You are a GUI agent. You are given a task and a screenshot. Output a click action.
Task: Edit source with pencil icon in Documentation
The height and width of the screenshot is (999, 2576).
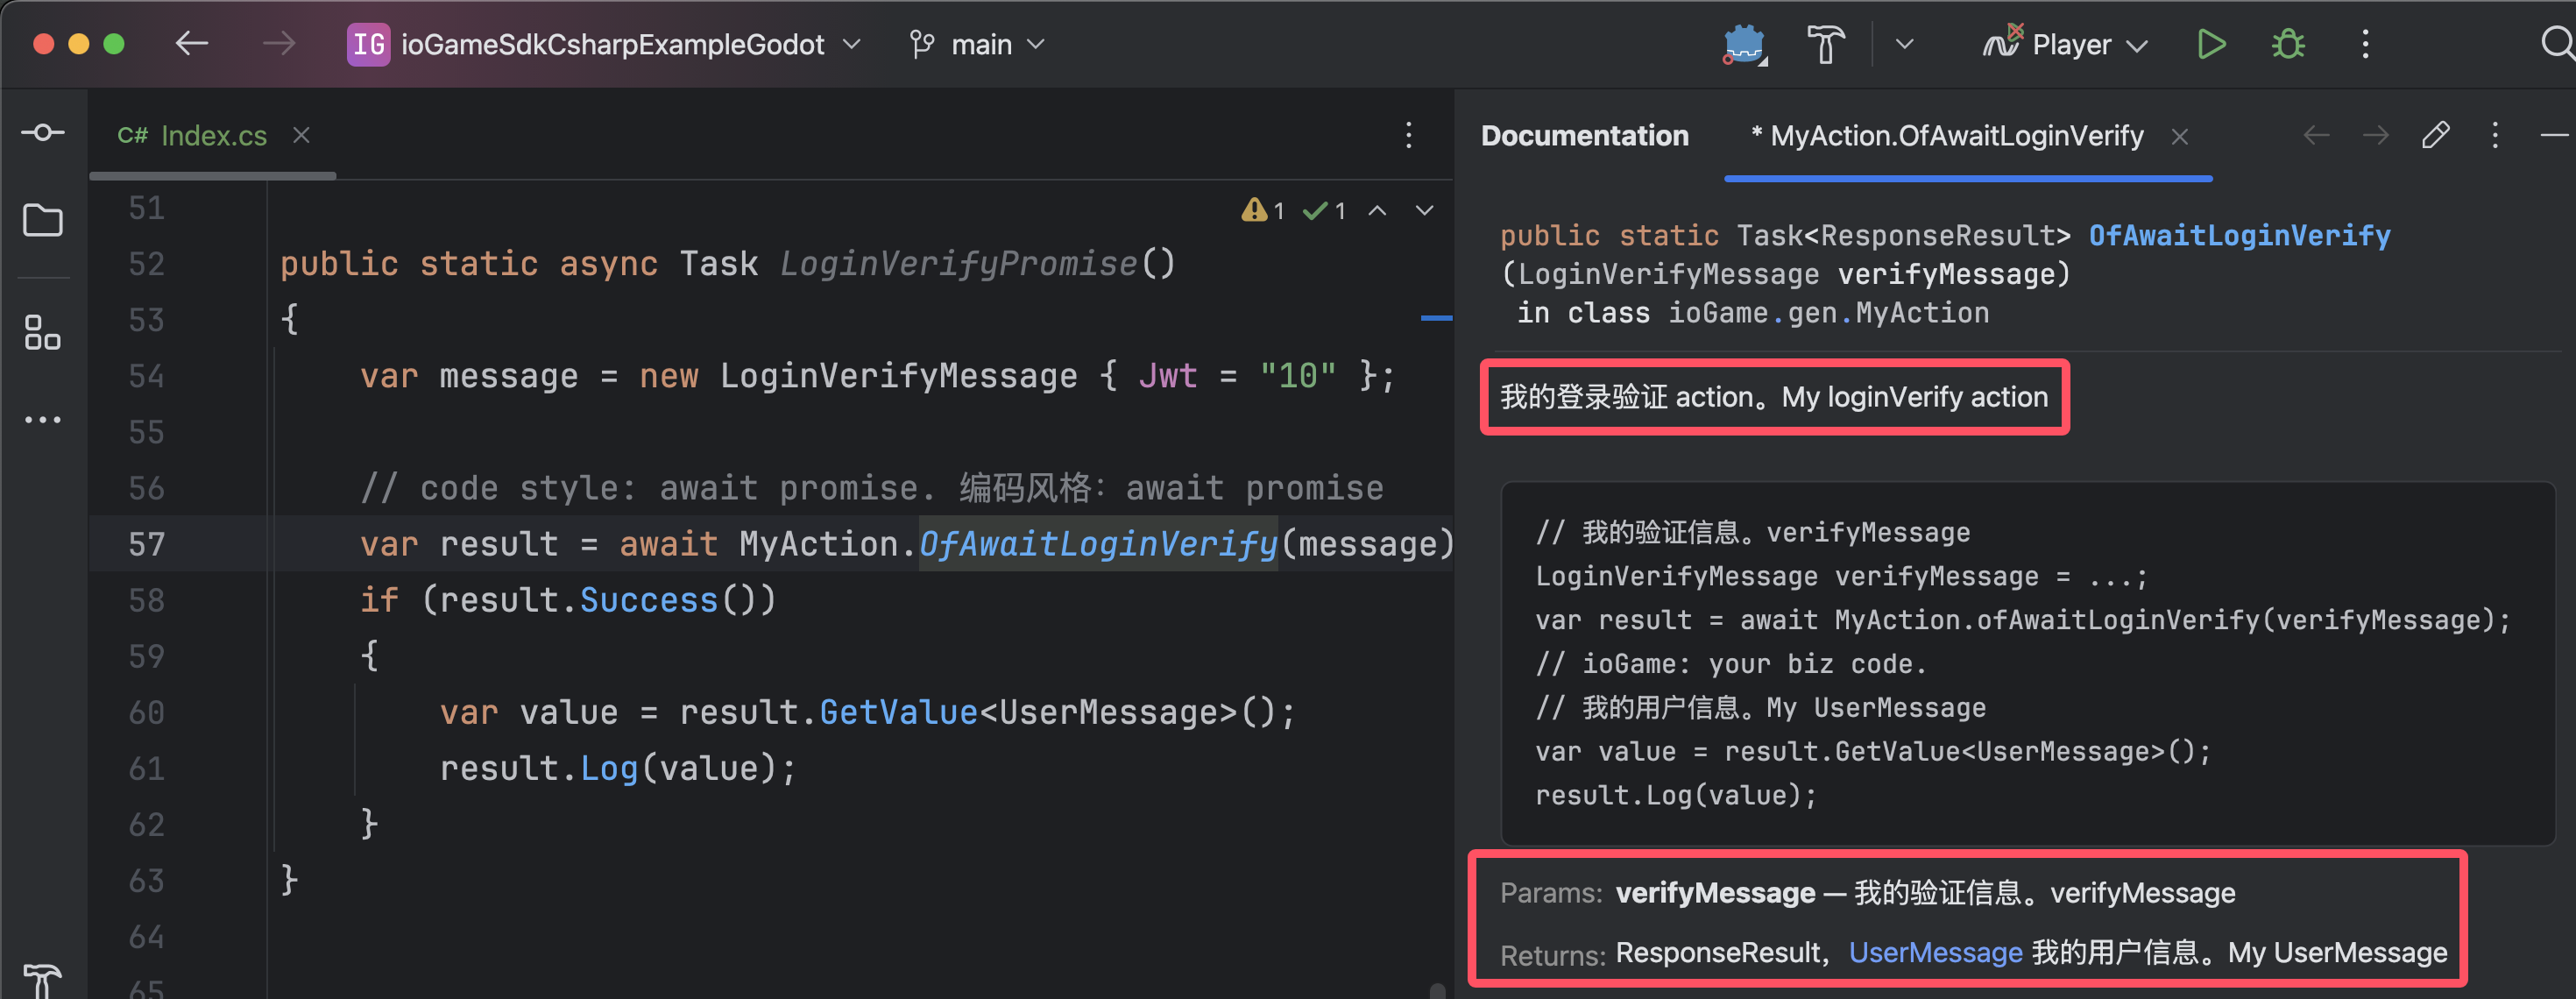[x=2435, y=136]
